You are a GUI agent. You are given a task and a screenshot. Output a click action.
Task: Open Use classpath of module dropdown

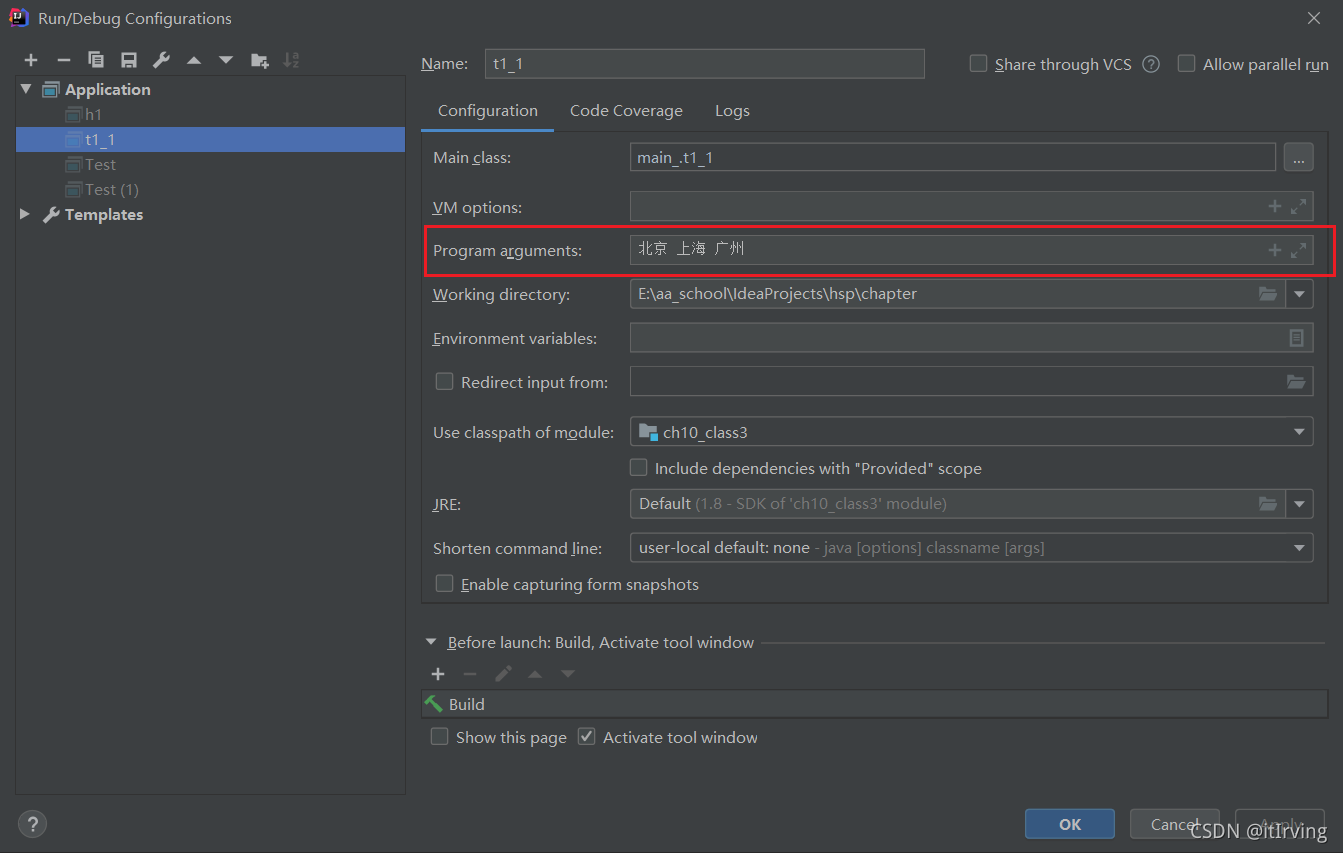coord(1299,432)
